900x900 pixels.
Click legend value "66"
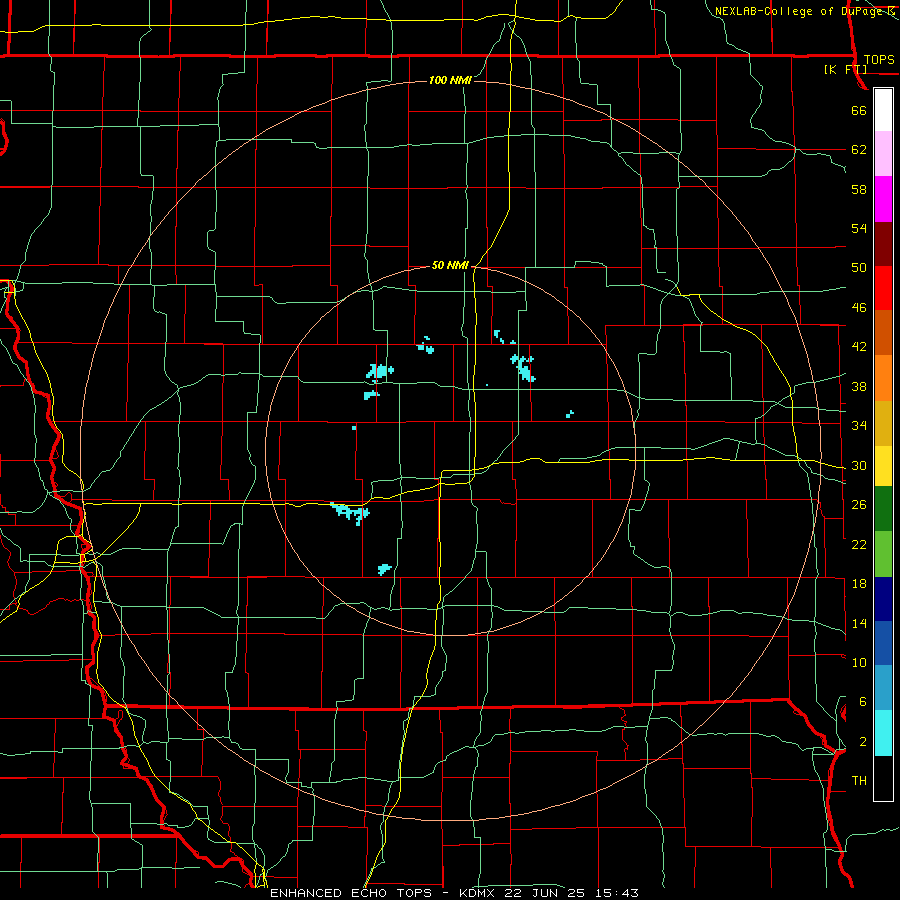point(859,111)
